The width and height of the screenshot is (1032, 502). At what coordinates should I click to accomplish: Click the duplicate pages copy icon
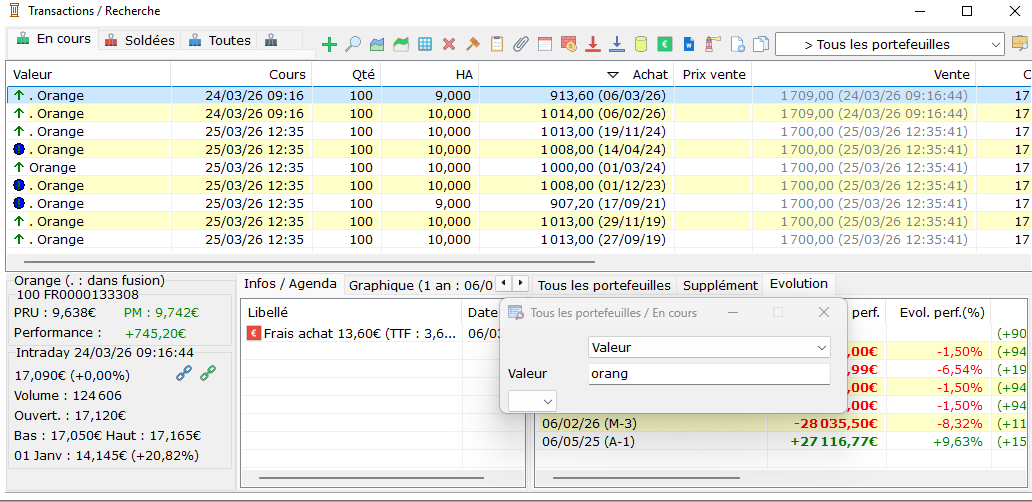tap(761, 45)
